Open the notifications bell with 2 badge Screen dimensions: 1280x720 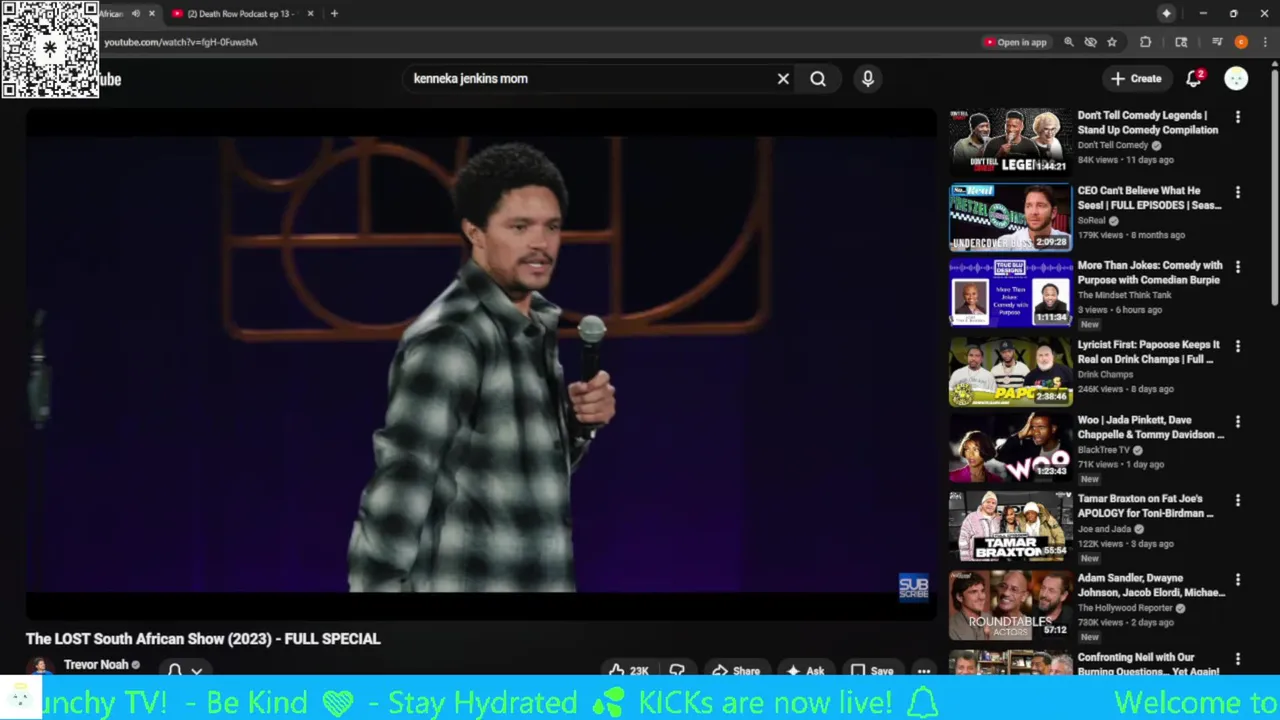(x=1194, y=79)
